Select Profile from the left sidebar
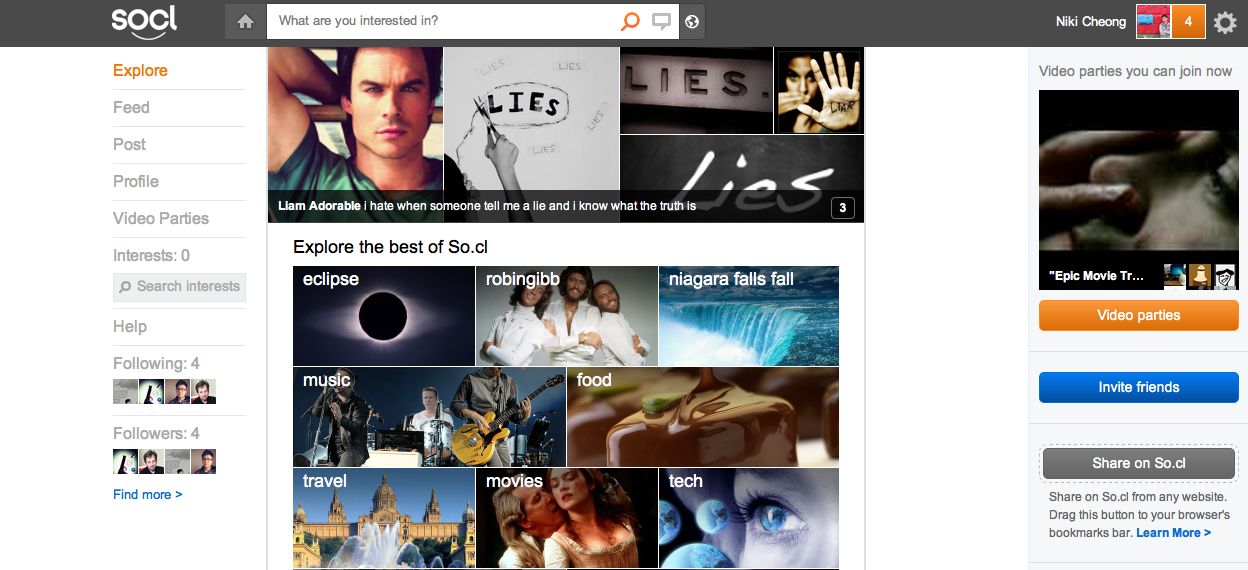Image resolution: width=1248 pixels, height=570 pixels. pos(136,181)
